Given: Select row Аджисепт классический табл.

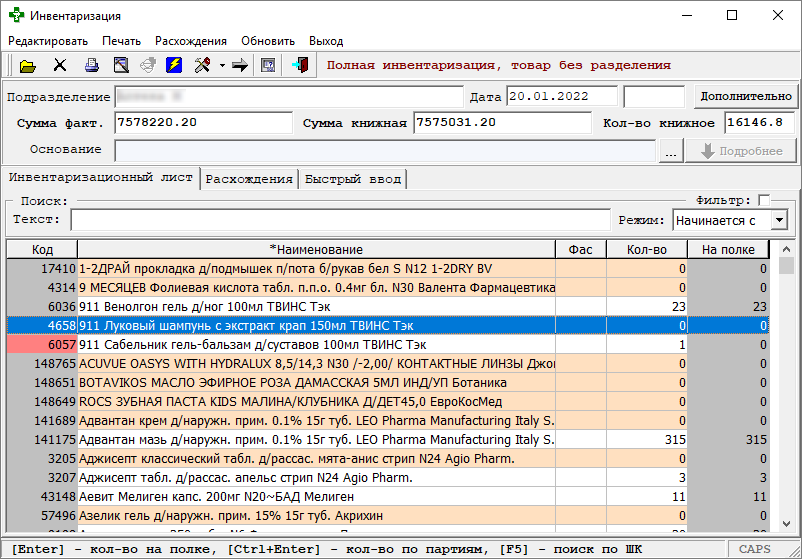Looking at the screenshot, I should (x=387, y=458).
